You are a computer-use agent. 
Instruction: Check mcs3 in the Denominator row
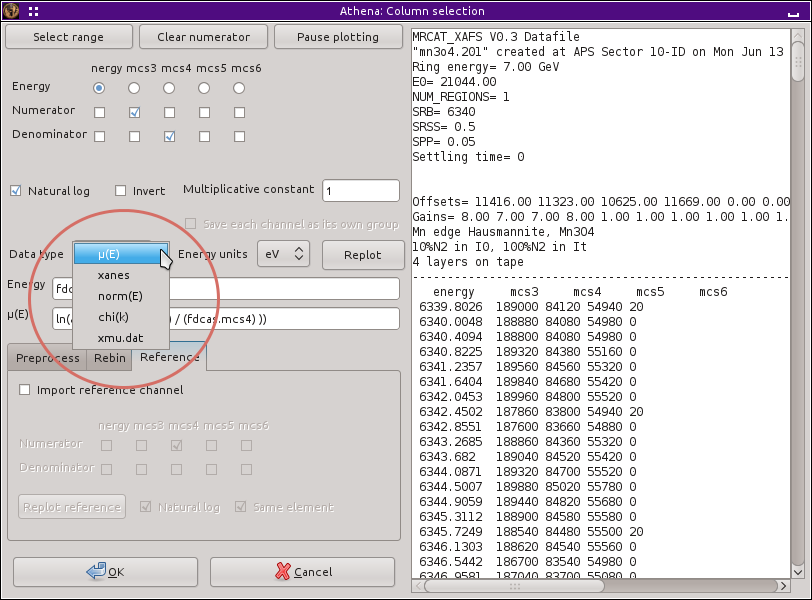pos(134,136)
